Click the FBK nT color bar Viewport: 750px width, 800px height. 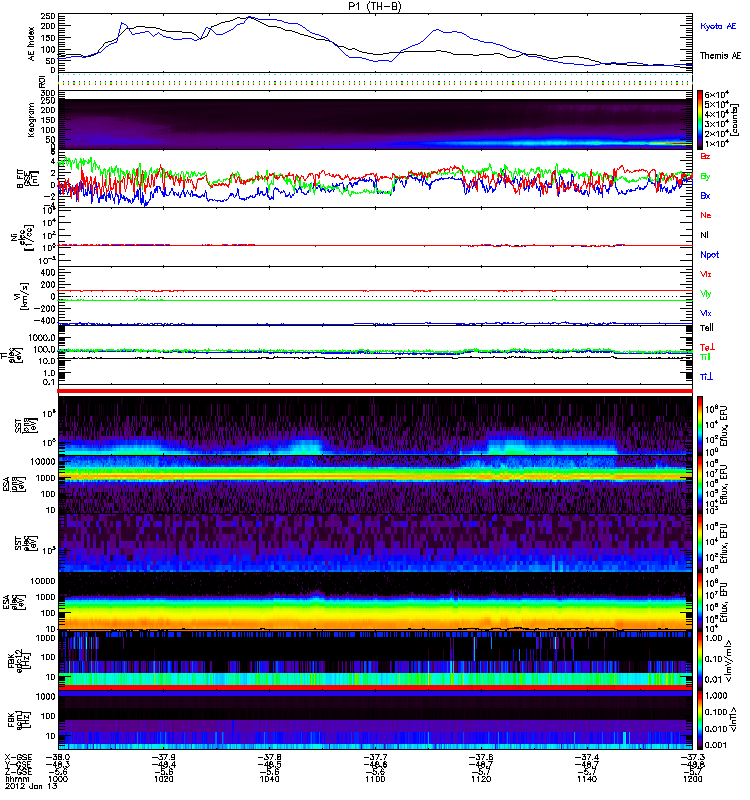pos(700,719)
